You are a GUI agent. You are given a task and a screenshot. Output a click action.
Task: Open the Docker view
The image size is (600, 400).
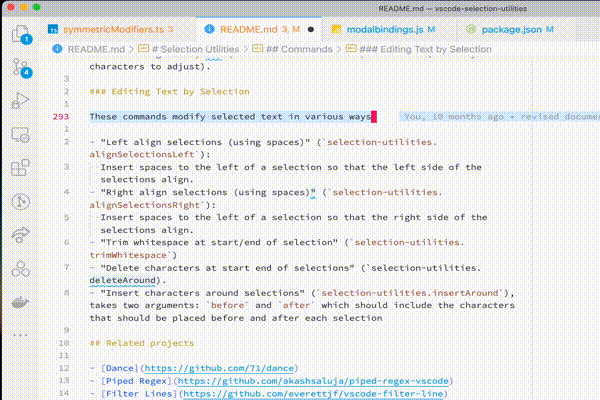pyautogui.click(x=20, y=302)
